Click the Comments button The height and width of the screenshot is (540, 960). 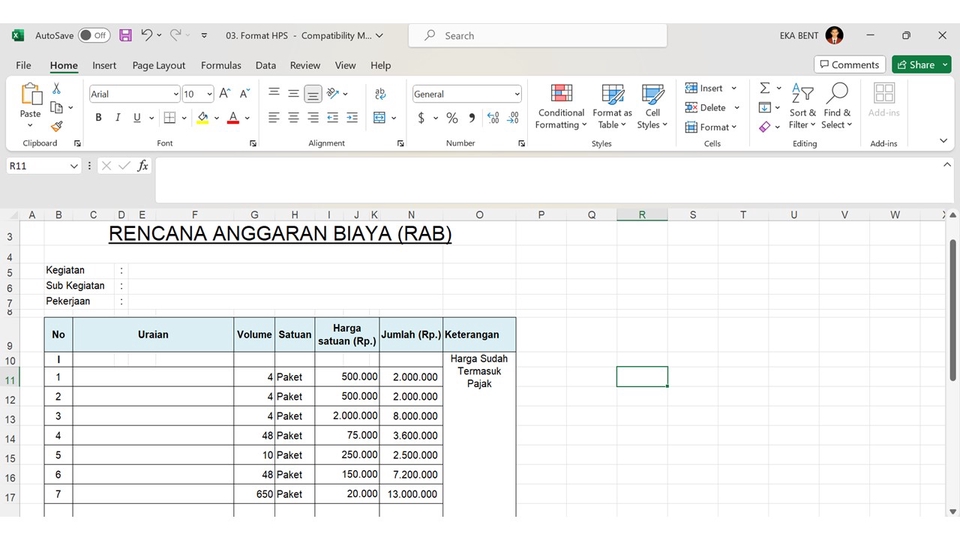(x=850, y=64)
